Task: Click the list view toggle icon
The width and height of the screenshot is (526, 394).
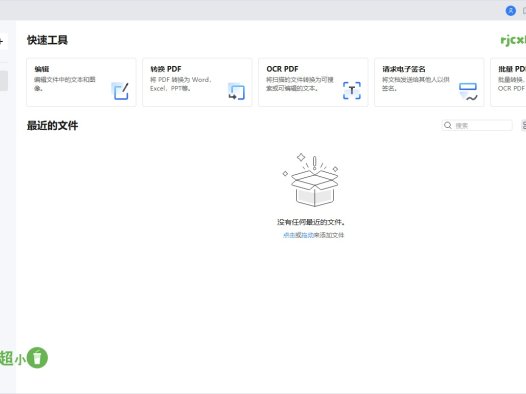Action: point(524,125)
